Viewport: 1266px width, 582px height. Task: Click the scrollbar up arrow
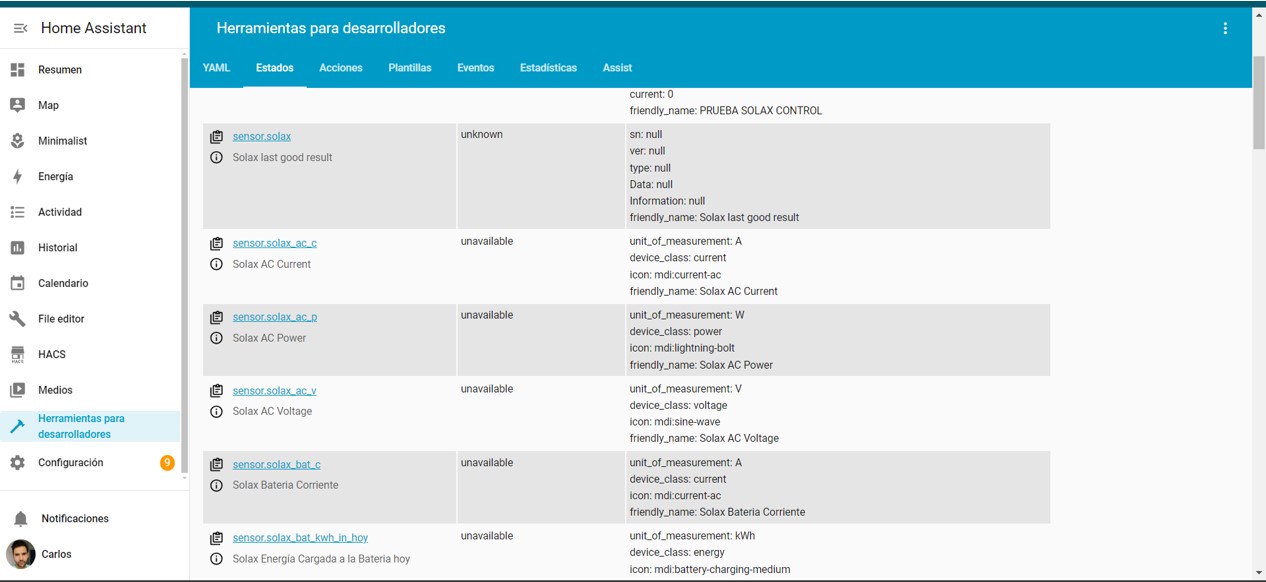pyautogui.click(x=1258, y=14)
